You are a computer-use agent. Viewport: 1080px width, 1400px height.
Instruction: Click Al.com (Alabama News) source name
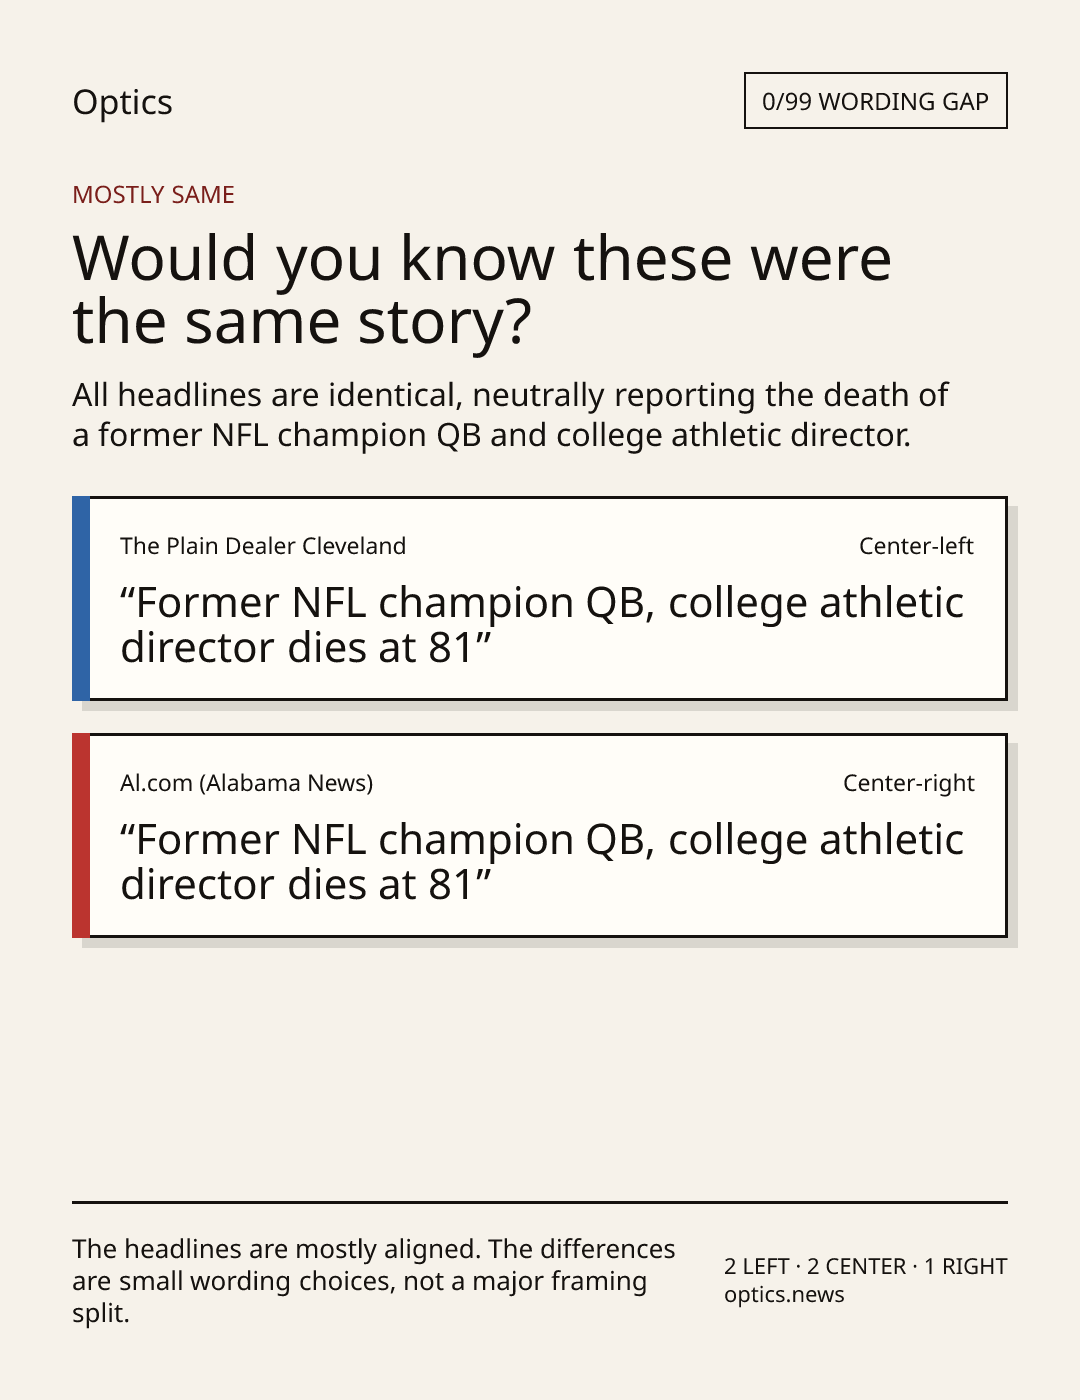pyautogui.click(x=247, y=783)
